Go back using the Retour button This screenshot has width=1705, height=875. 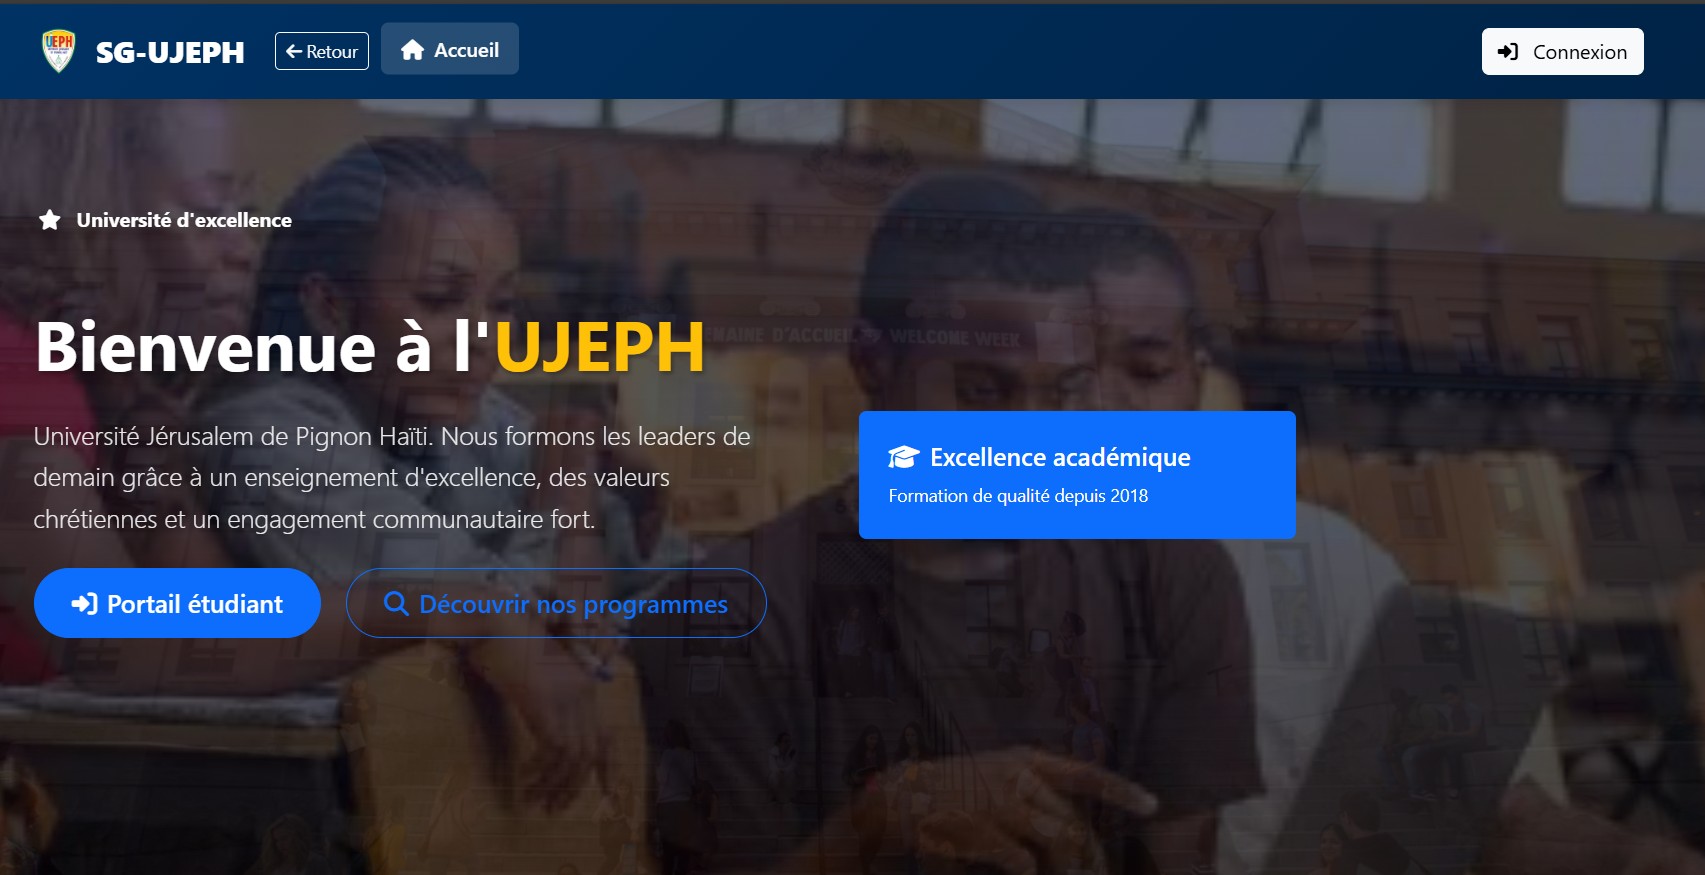322,51
